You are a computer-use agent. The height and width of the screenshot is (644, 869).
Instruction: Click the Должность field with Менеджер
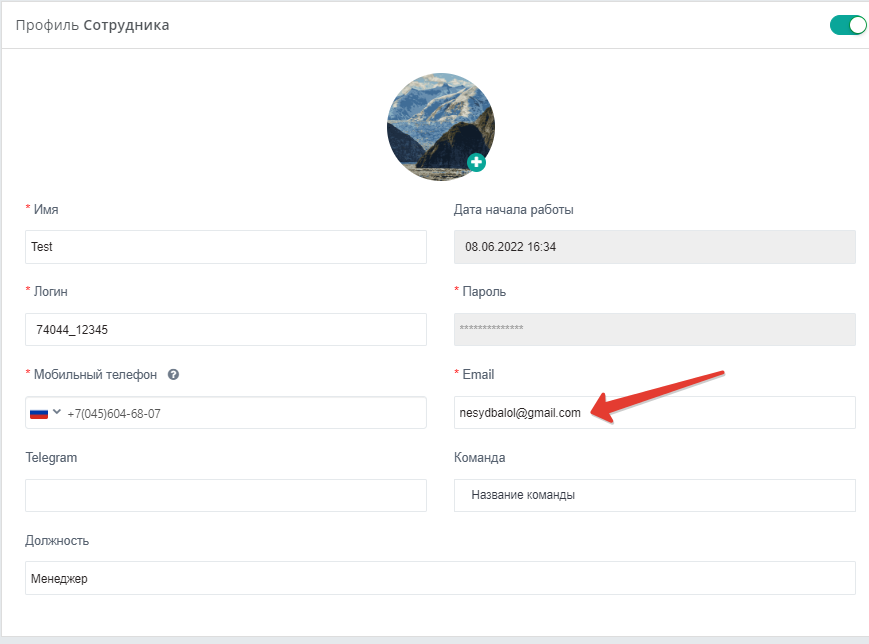440,578
